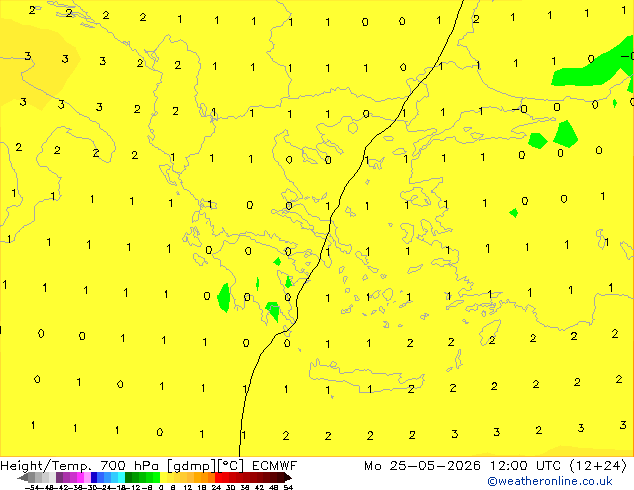Select the bright yellow legend swatch at 0

click(x=163, y=477)
